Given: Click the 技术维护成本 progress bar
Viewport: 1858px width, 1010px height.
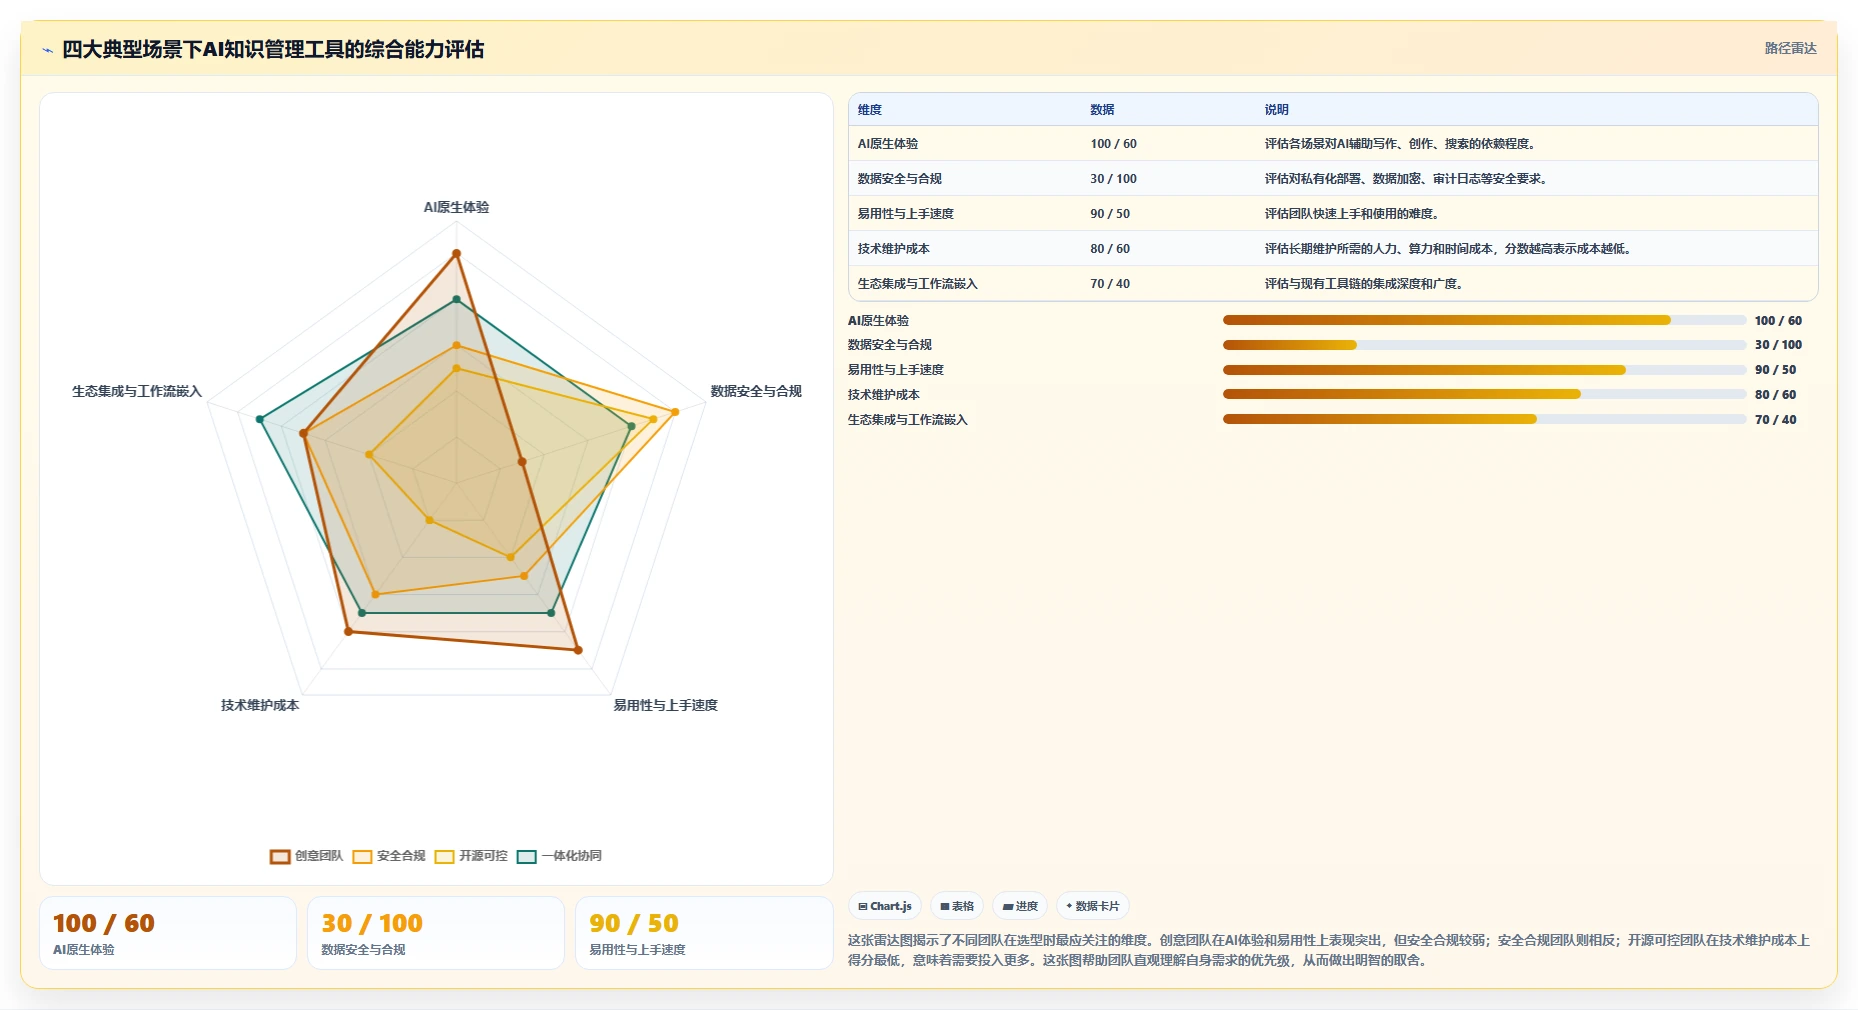Looking at the screenshot, I should tap(1484, 394).
